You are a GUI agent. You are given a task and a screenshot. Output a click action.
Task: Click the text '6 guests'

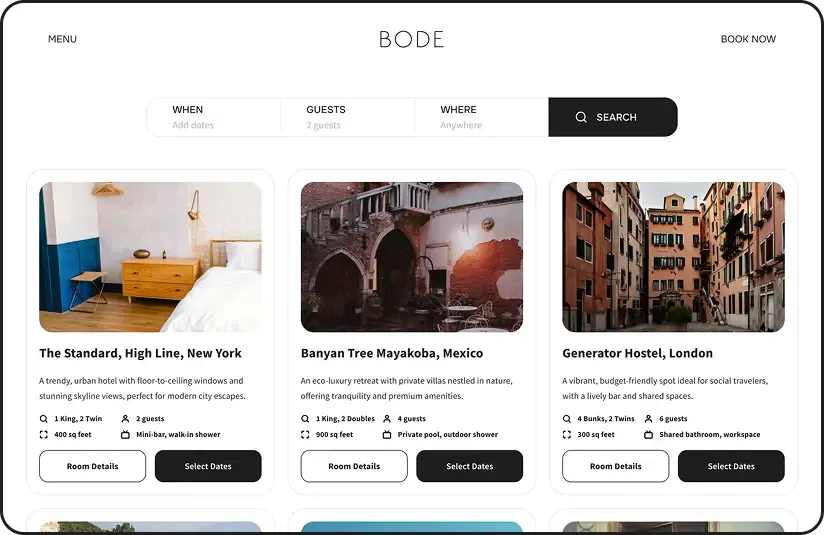673,419
